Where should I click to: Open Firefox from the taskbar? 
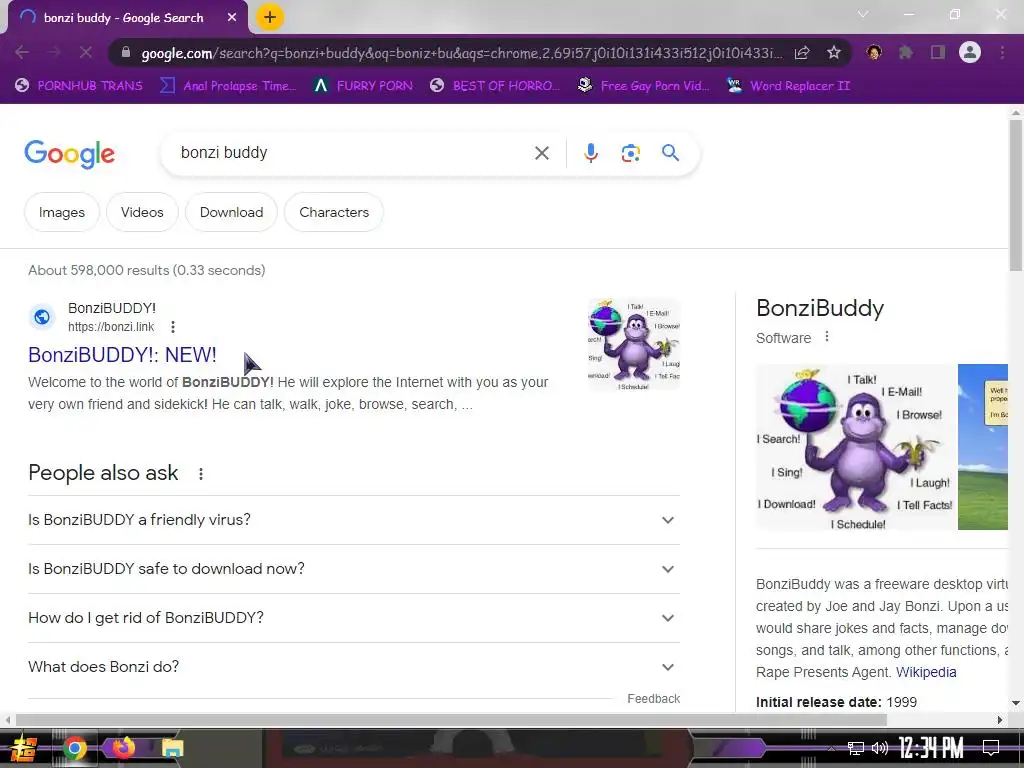tap(123, 747)
